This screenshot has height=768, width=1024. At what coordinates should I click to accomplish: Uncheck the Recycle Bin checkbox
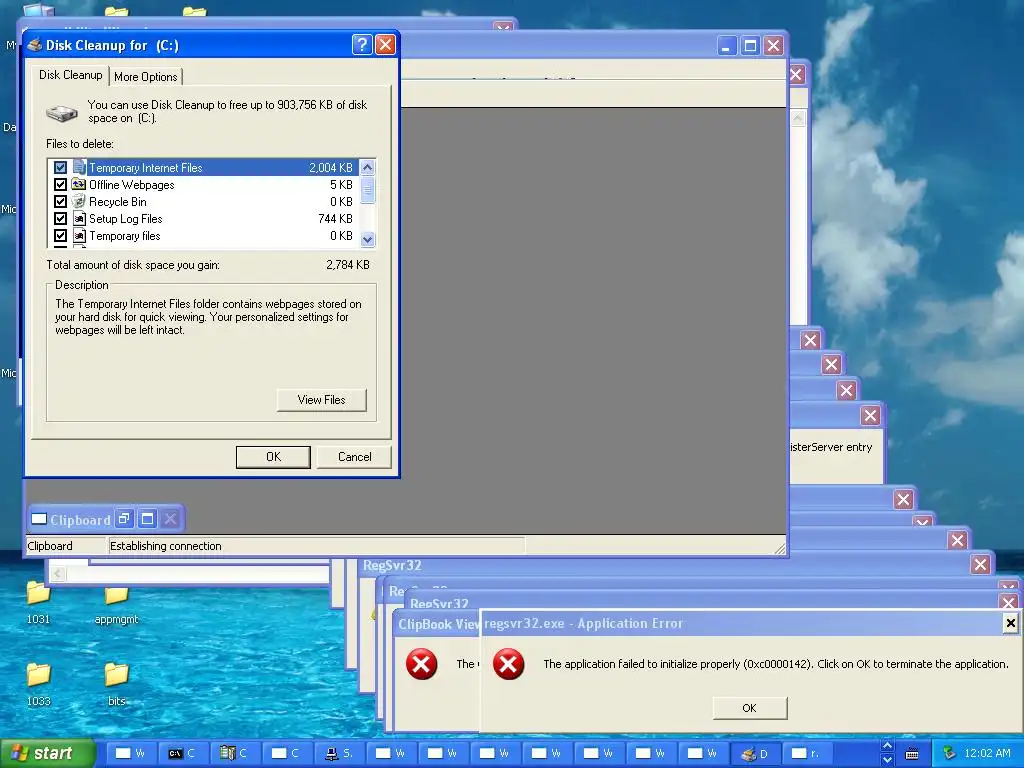60,201
